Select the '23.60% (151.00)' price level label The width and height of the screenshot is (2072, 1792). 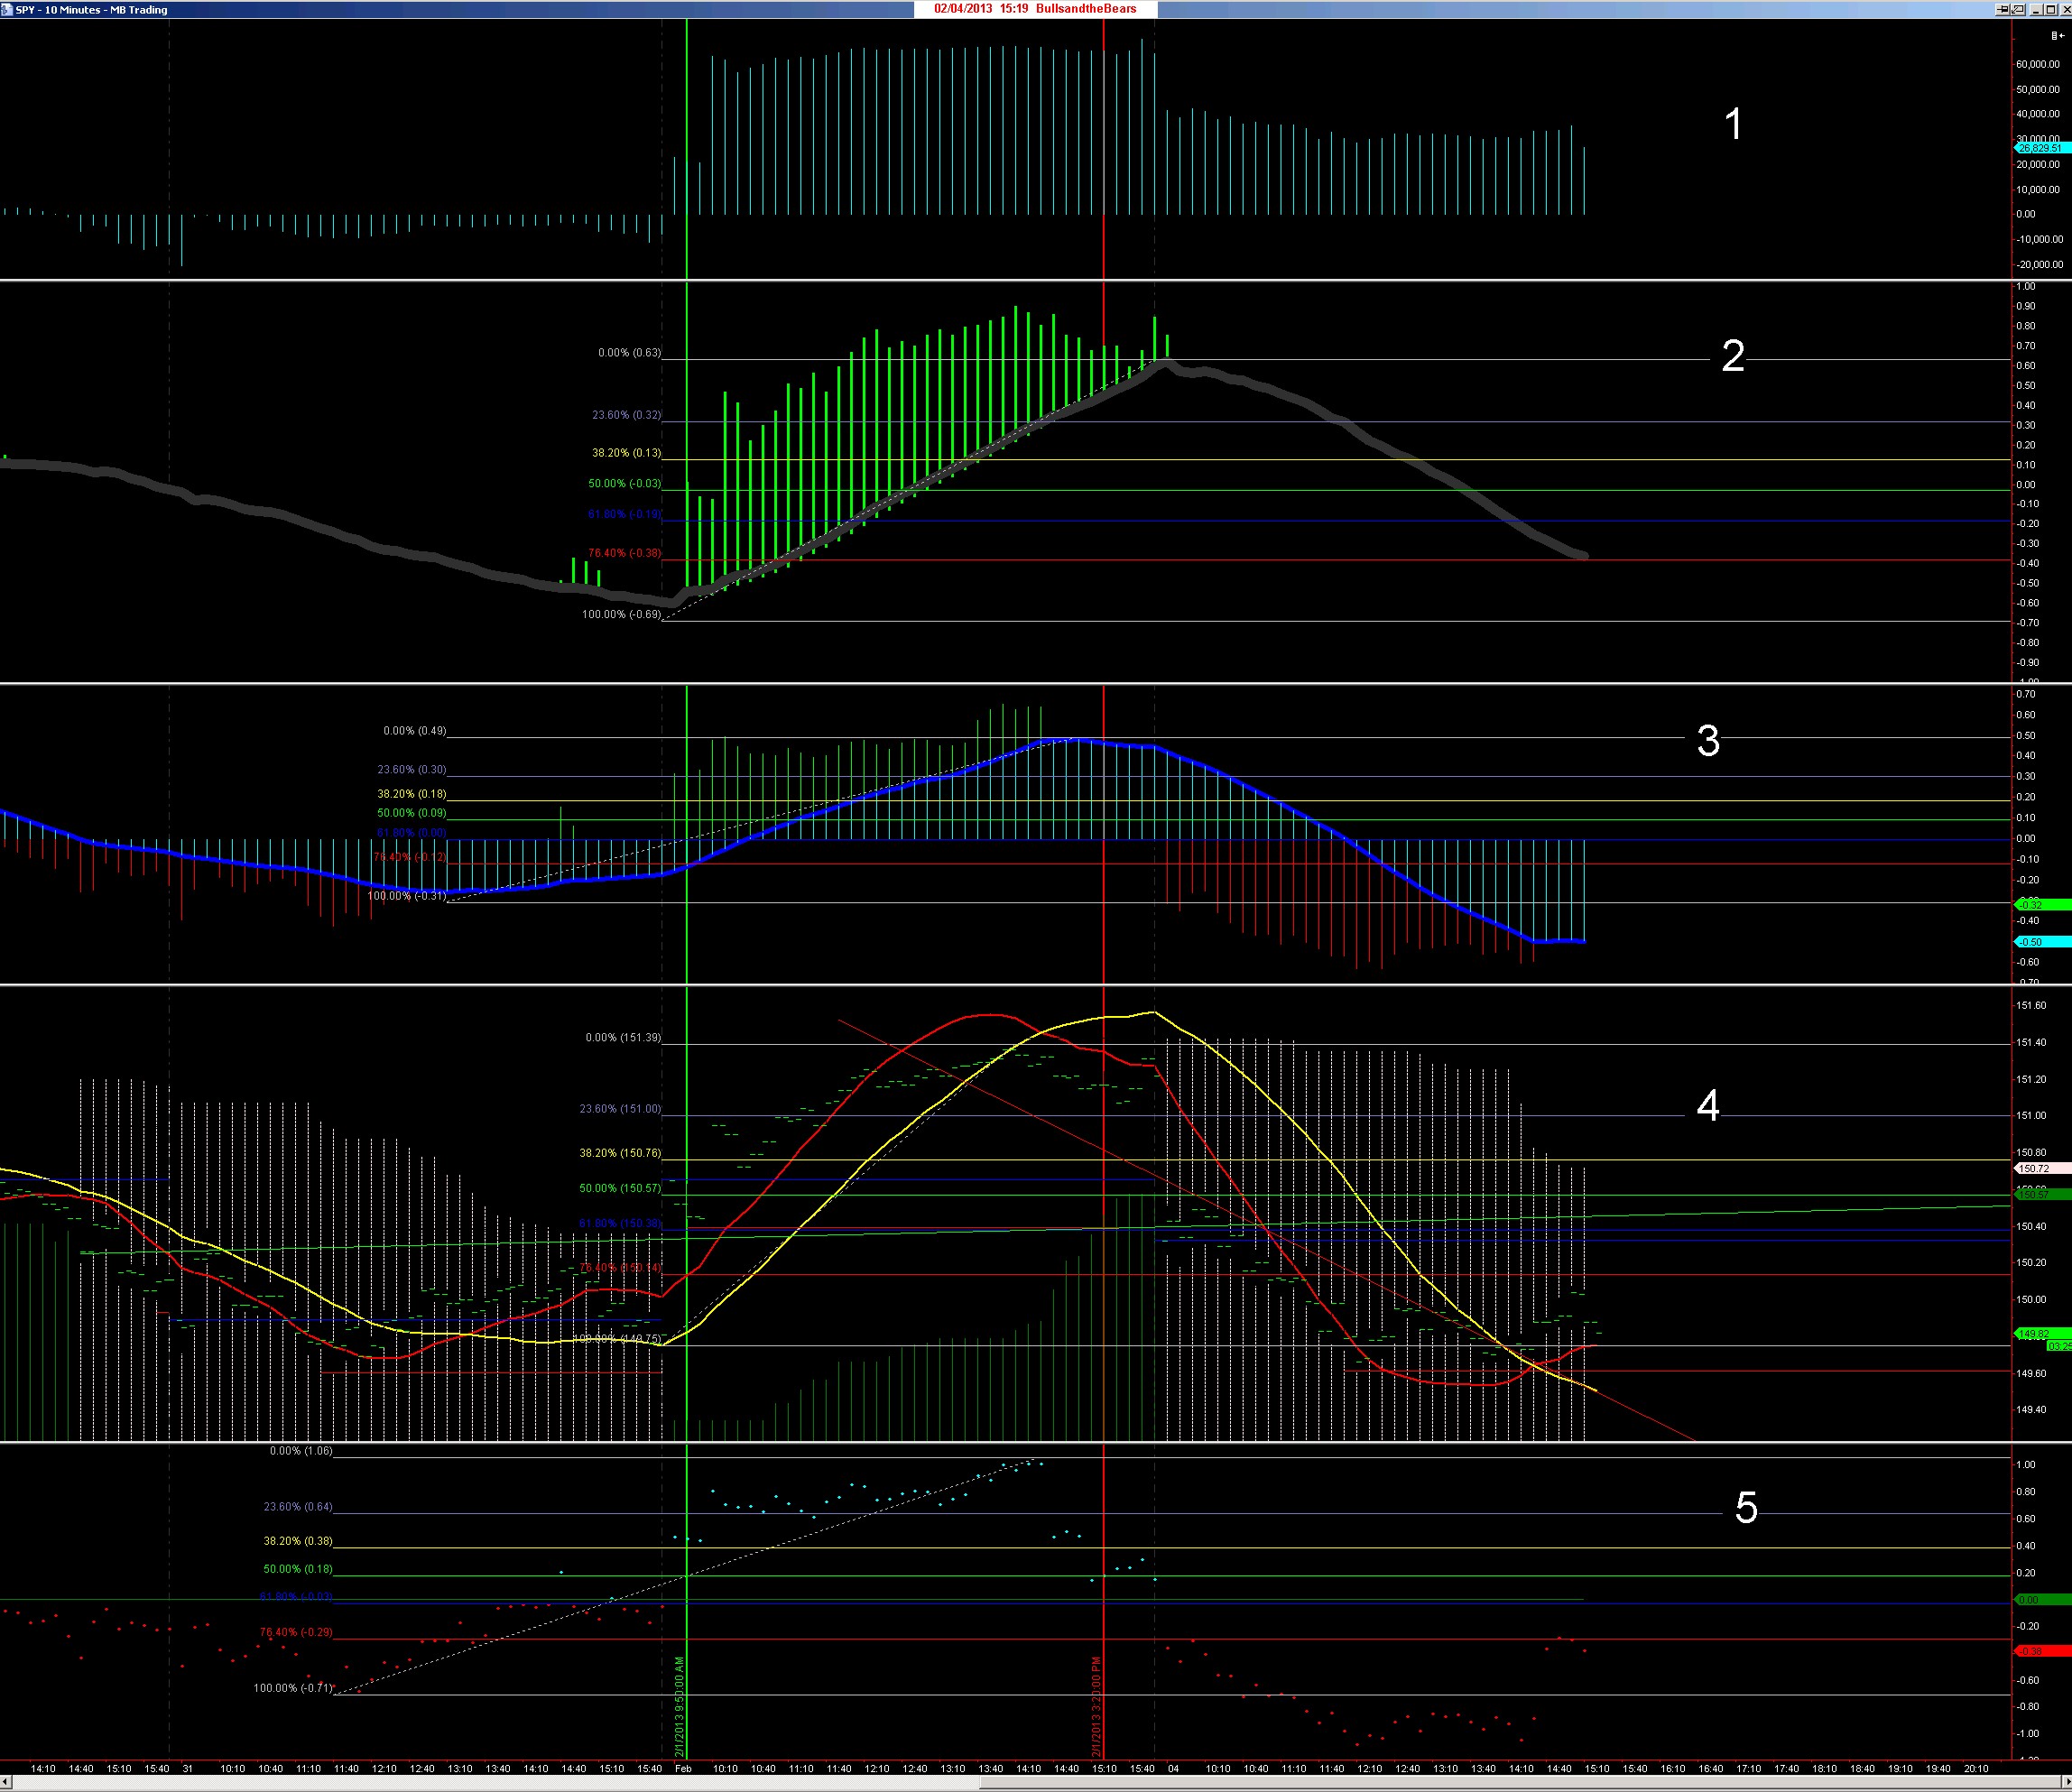point(620,1109)
